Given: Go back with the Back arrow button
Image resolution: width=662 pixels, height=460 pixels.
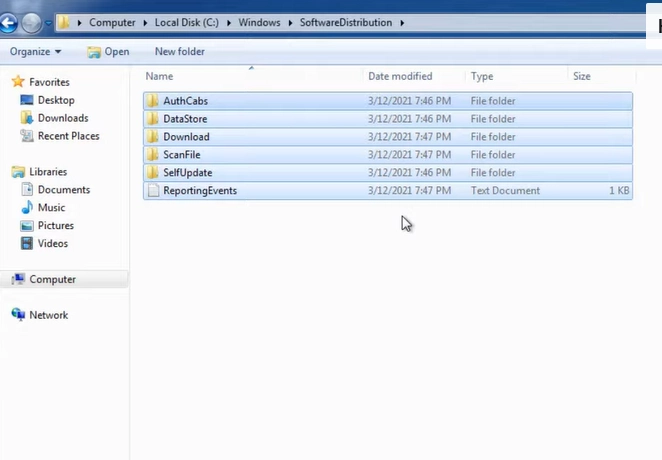Looking at the screenshot, I should pyautogui.click(x=8, y=23).
